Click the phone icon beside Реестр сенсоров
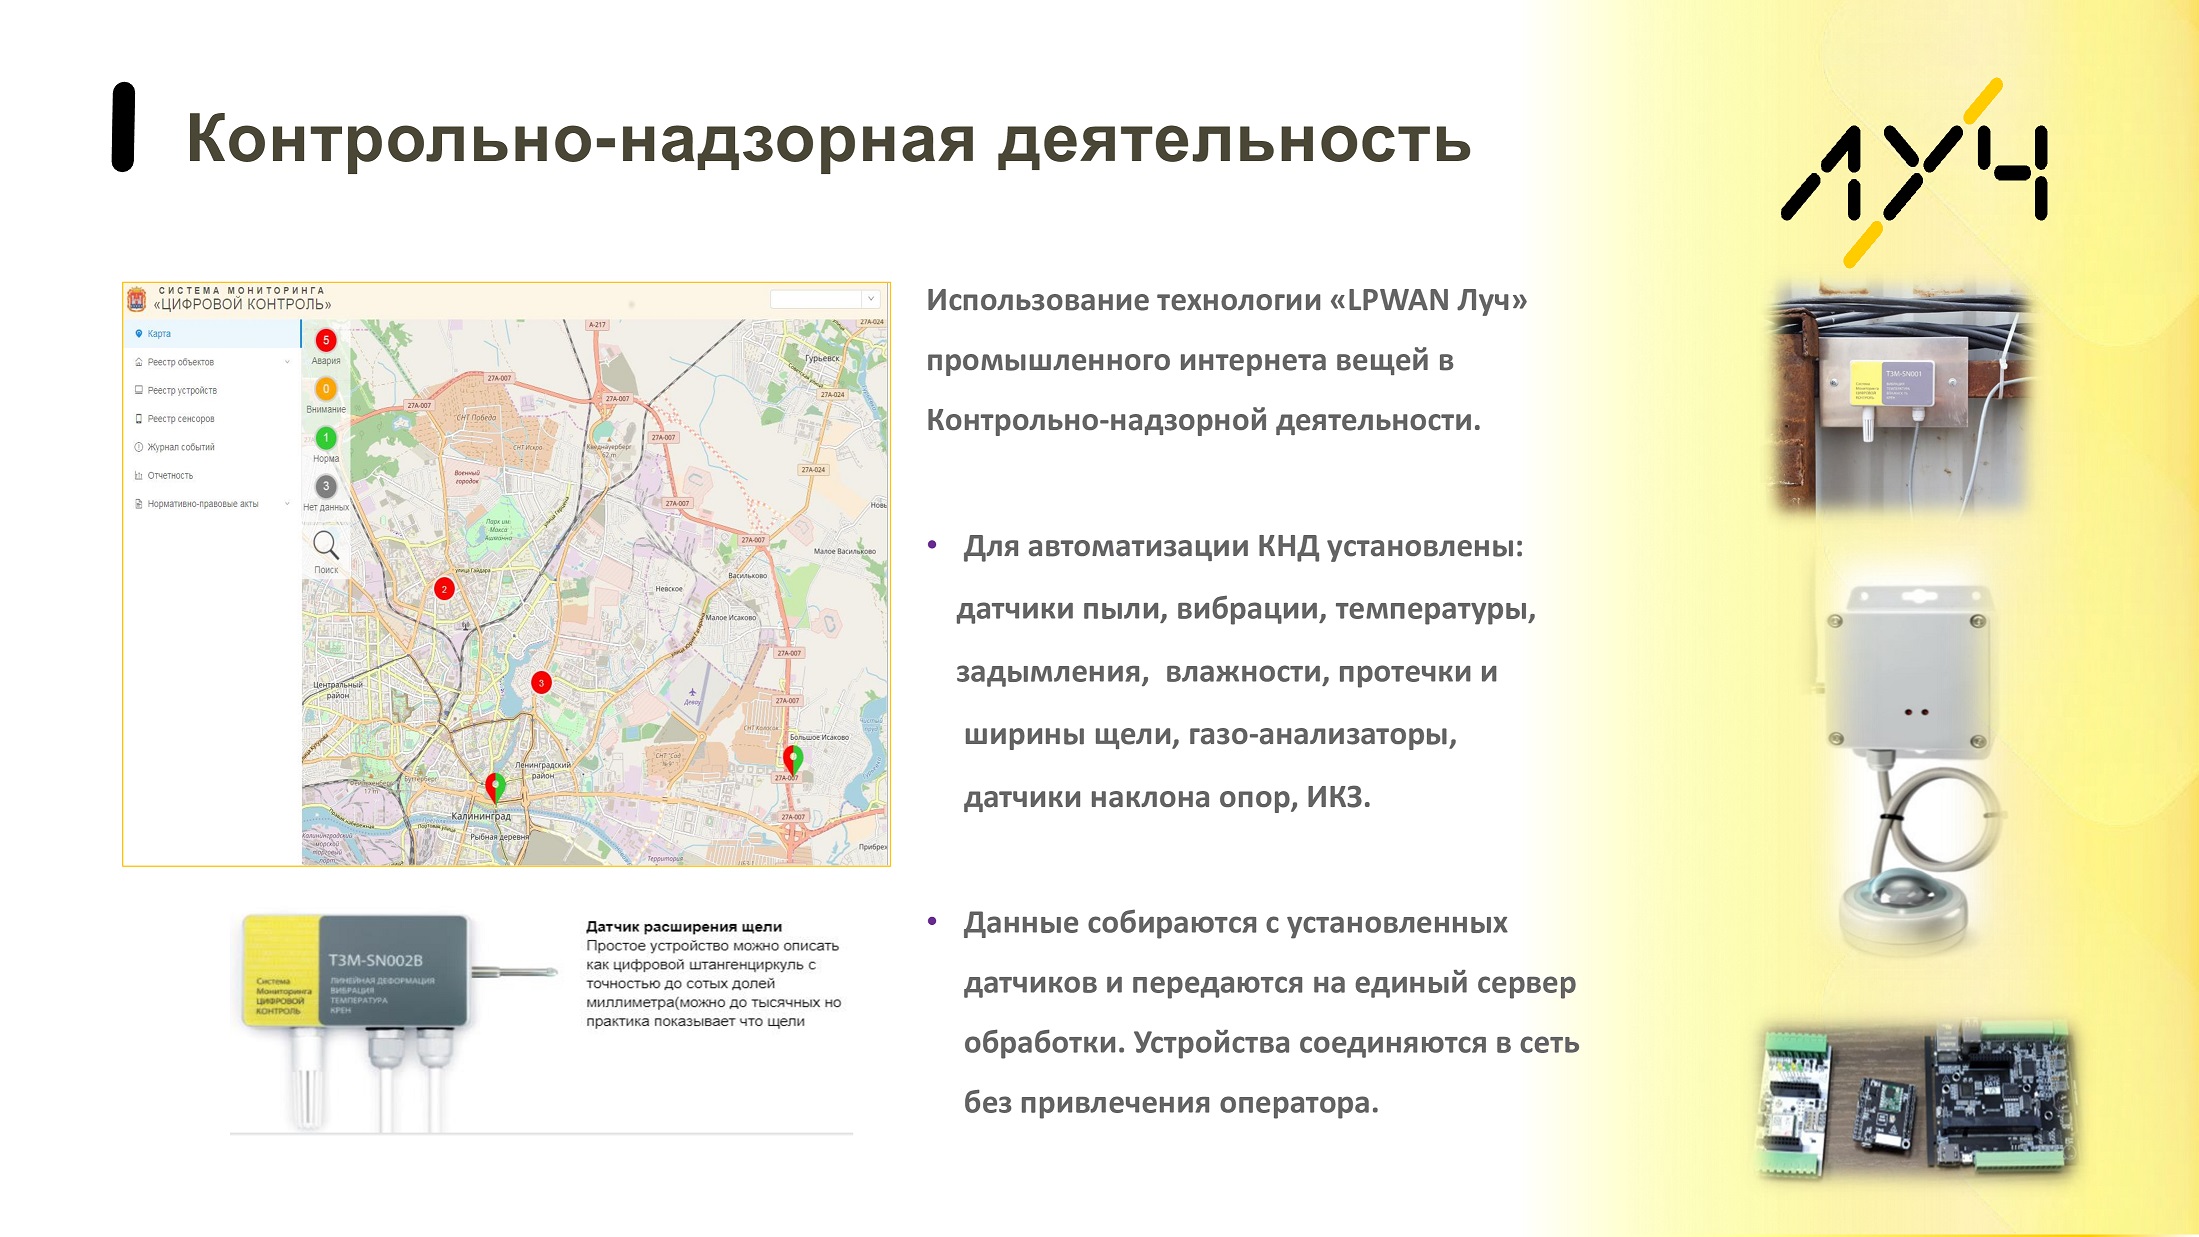This screenshot has height=1237, width=2199. pyautogui.click(x=138, y=418)
